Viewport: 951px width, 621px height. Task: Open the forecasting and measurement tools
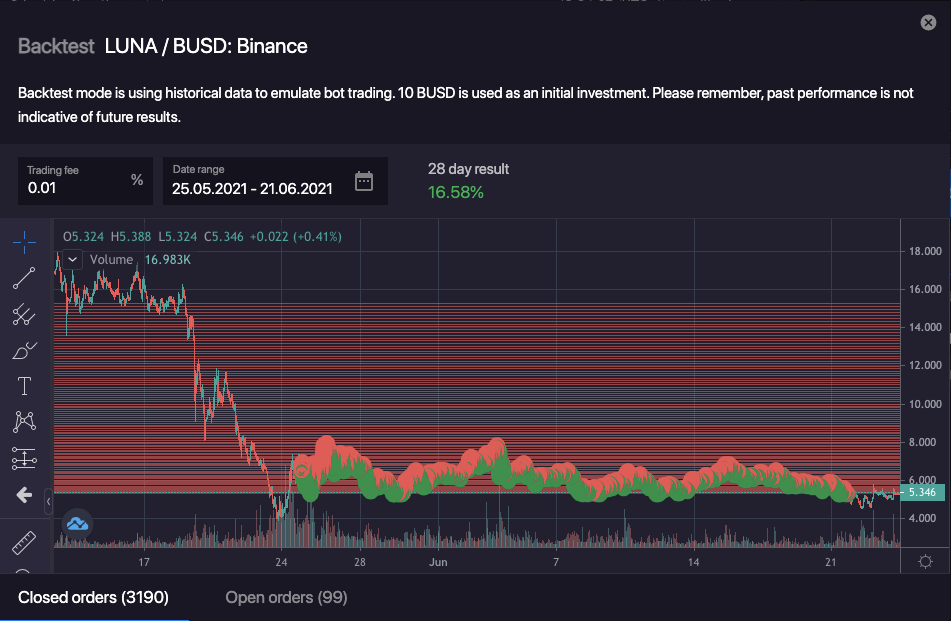(24, 458)
